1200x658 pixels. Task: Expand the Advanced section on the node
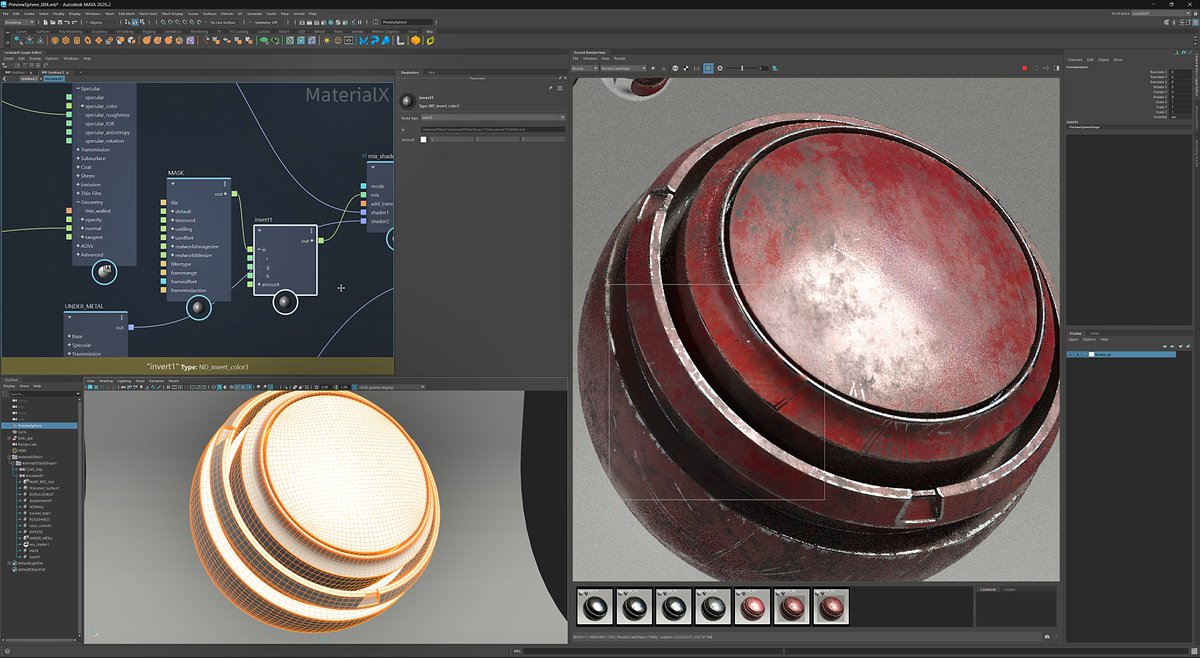pyautogui.click(x=78, y=255)
